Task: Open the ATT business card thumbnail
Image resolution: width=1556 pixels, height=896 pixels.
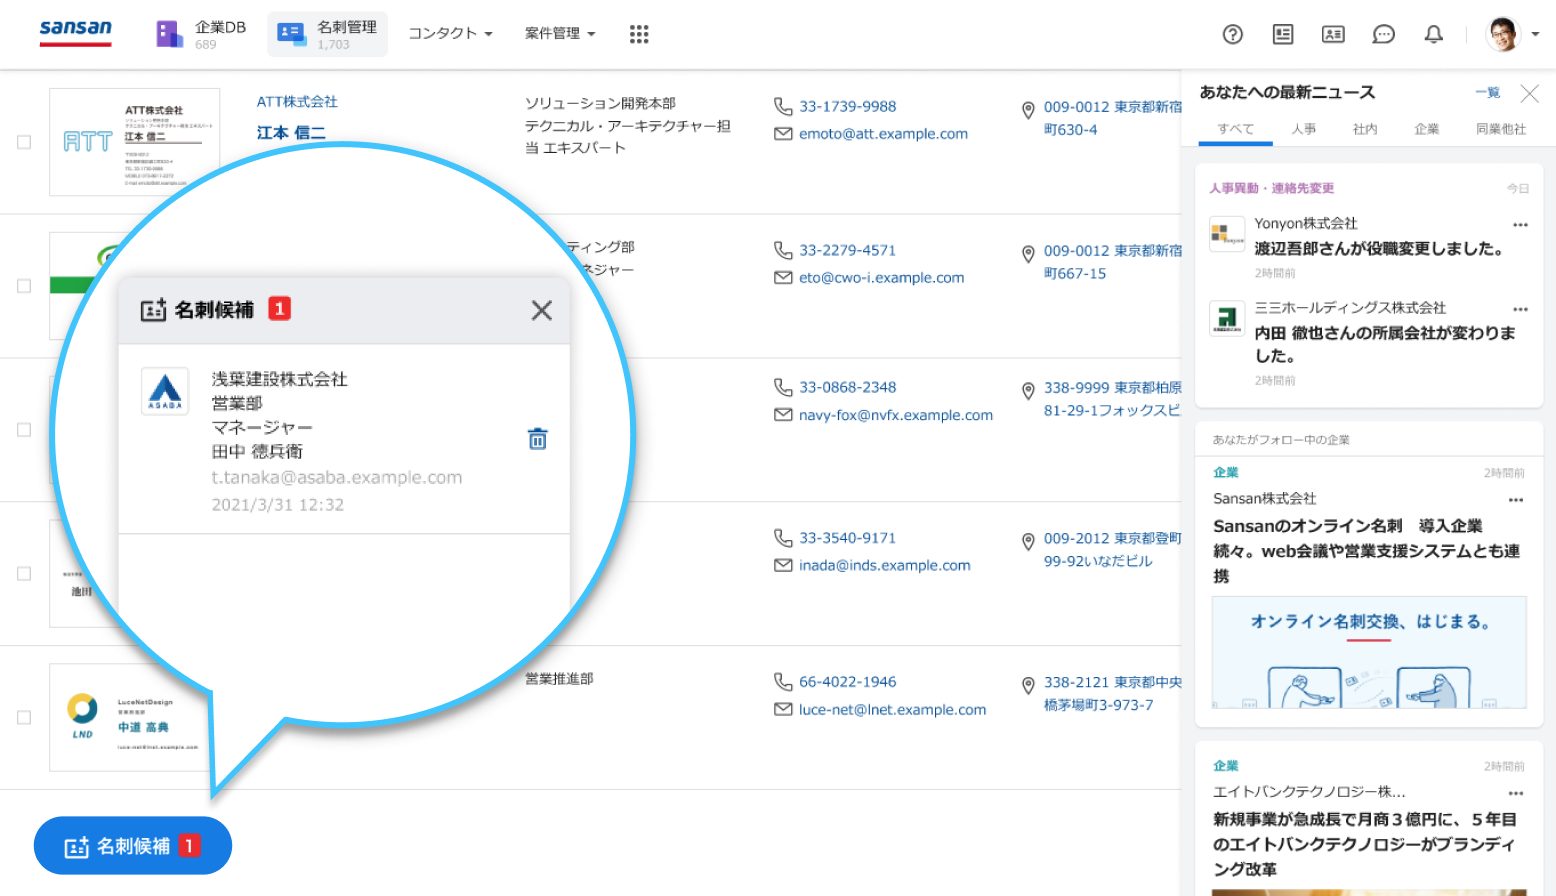Action: click(134, 142)
